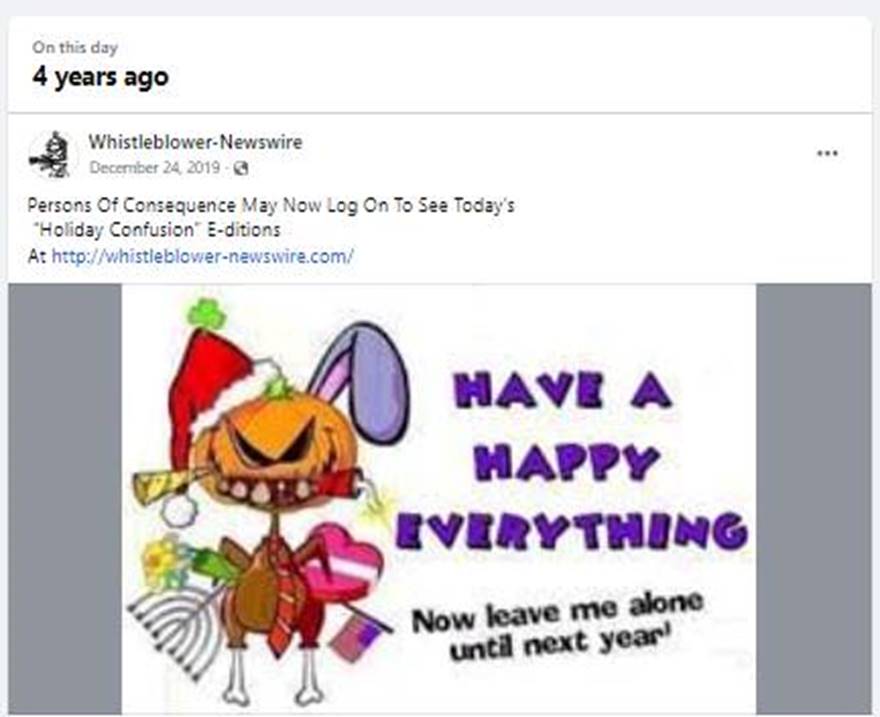Click the green clover atop the hat
Image resolution: width=880 pixels, height=717 pixels.
pyautogui.click(x=207, y=314)
